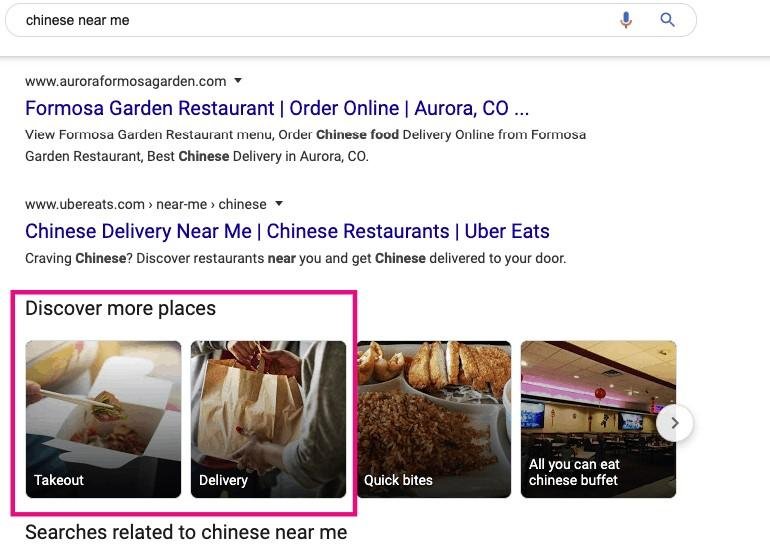Click the www.ubereats.com domain text

tap(85, 204)
